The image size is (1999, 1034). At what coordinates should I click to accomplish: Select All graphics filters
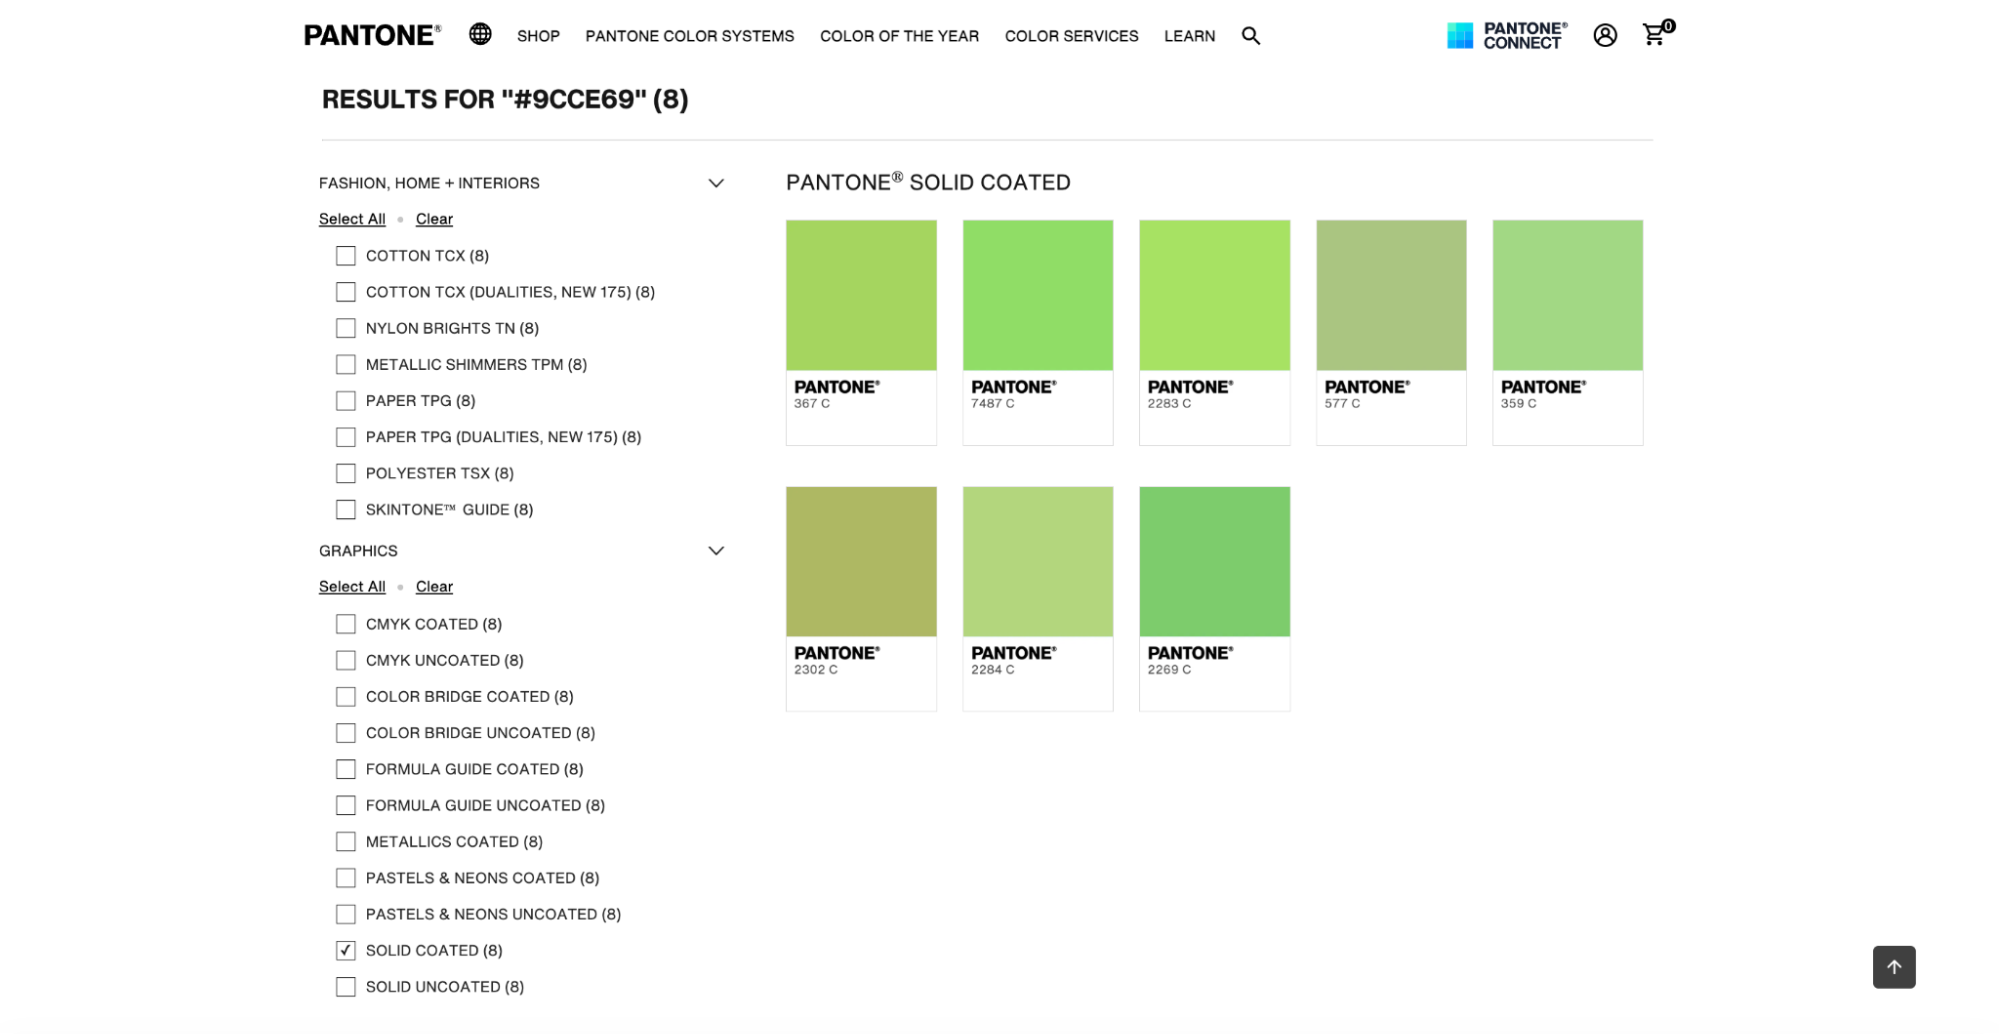(x=351, y=586)
